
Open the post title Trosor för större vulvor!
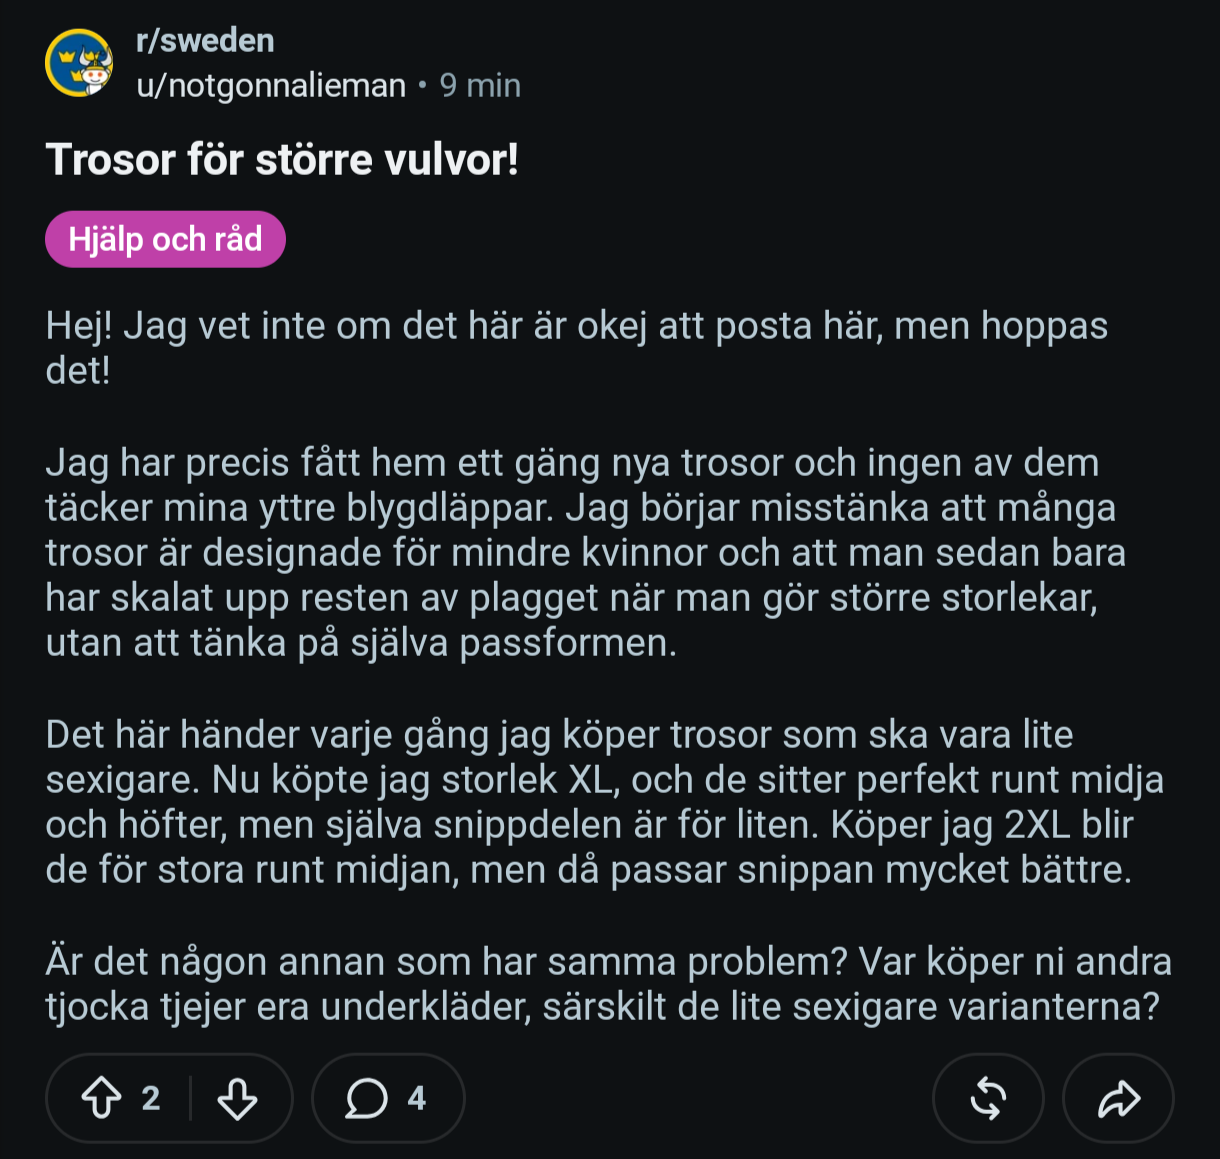(x=282, y=160)
